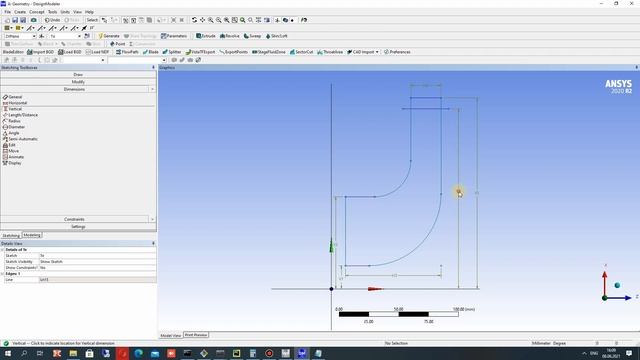Select the Angle dimension tool

pos(11,133)
